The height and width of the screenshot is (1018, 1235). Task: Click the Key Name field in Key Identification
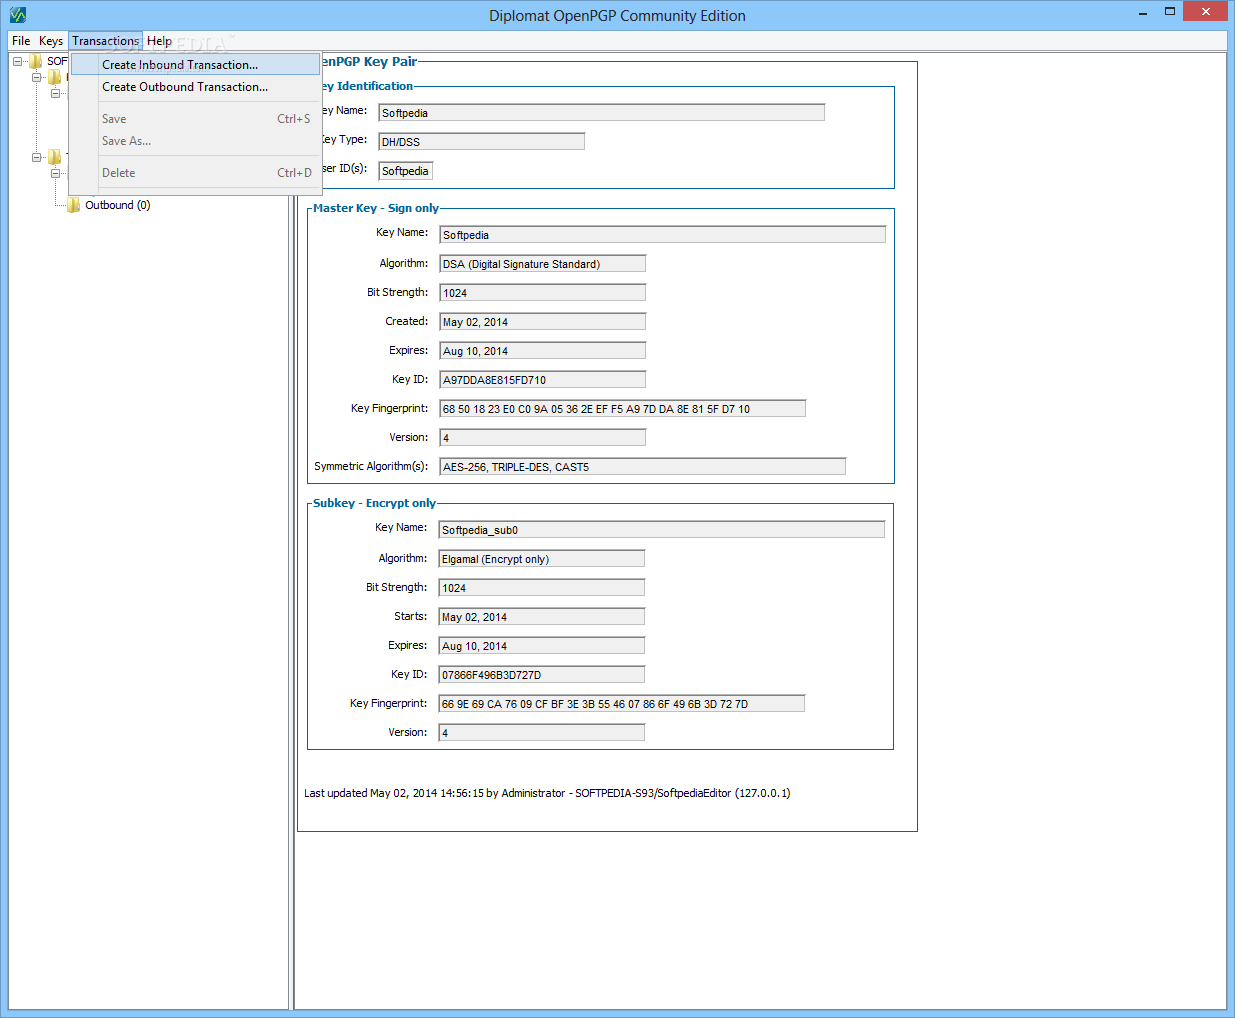(601, 113)
